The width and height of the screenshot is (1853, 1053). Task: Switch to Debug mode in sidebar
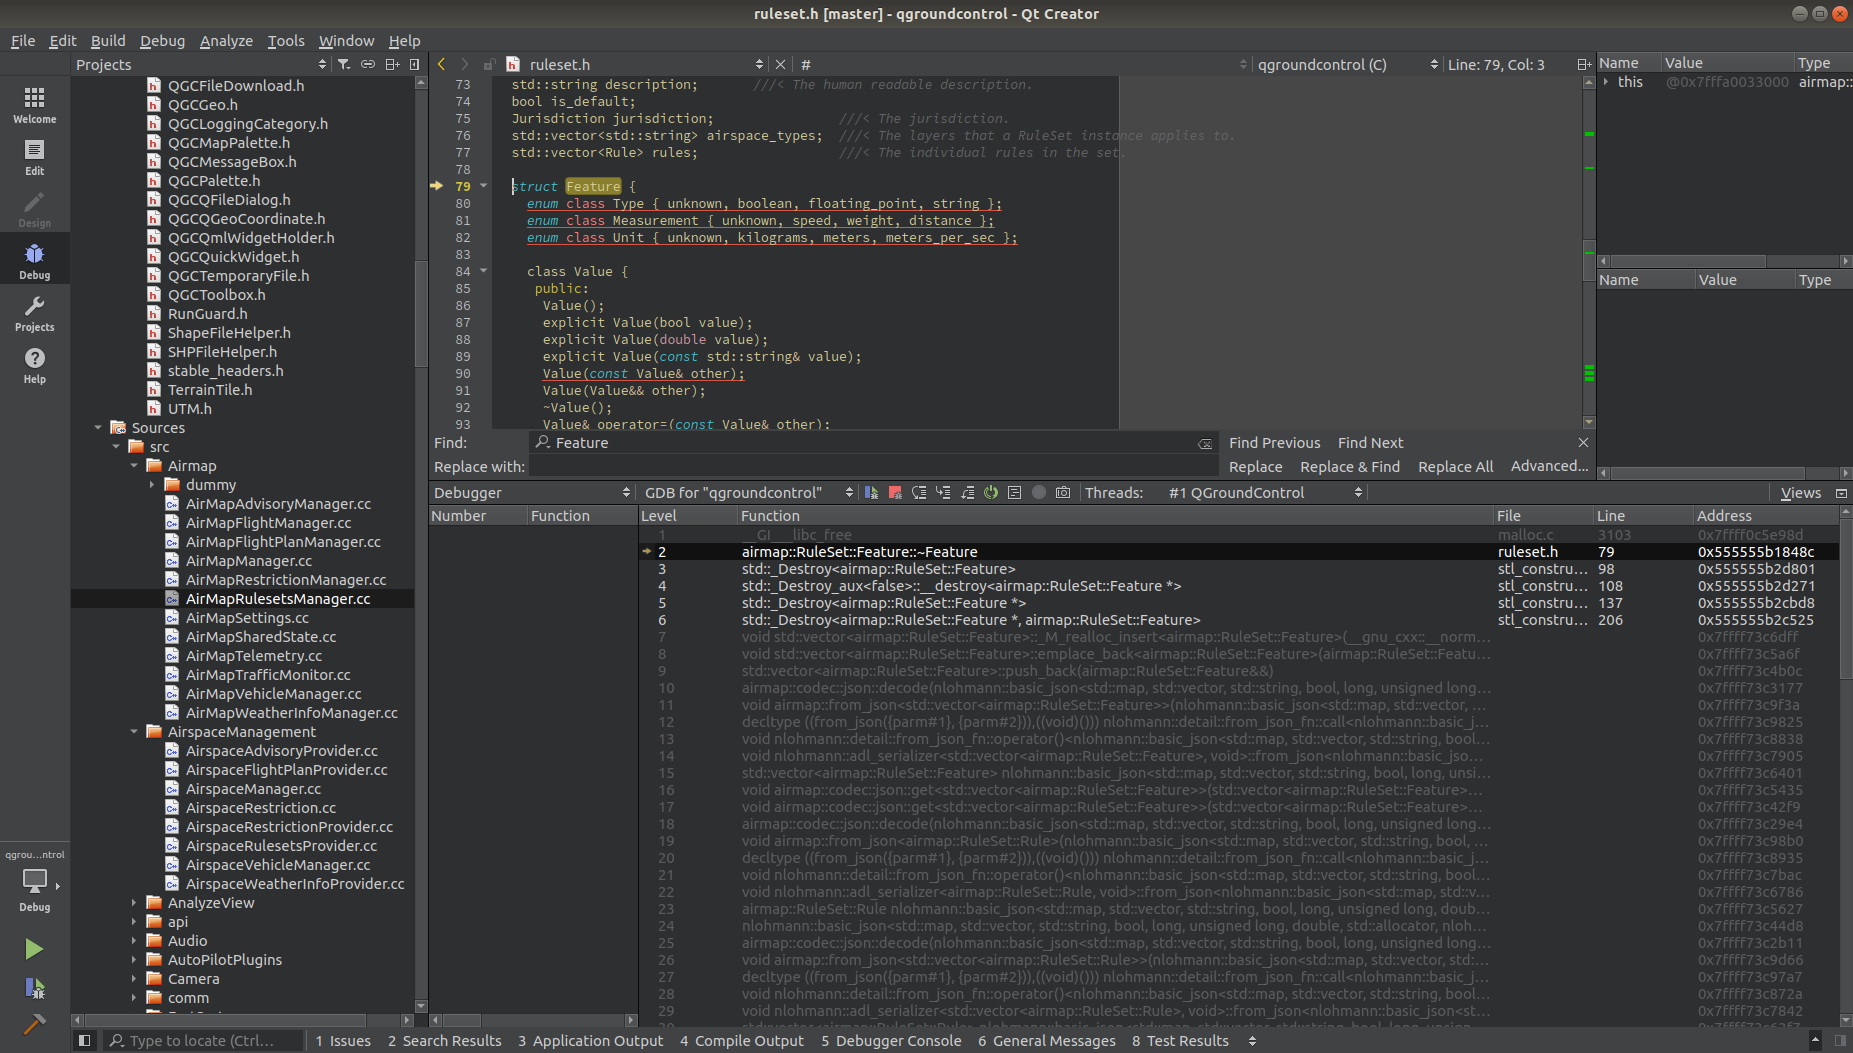pyautogui.click(x=34, y=261)
